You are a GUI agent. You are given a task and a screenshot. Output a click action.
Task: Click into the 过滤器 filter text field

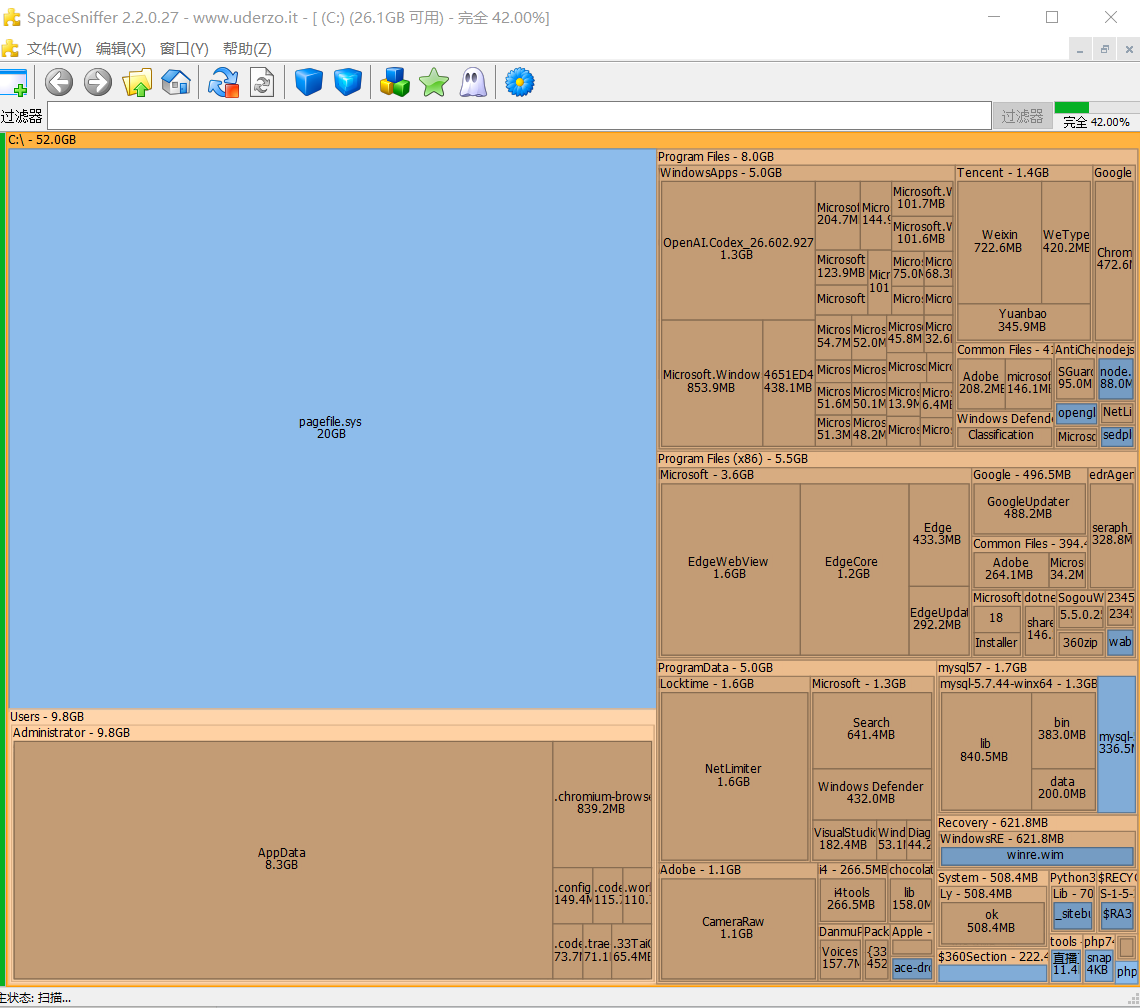[519, 116]
